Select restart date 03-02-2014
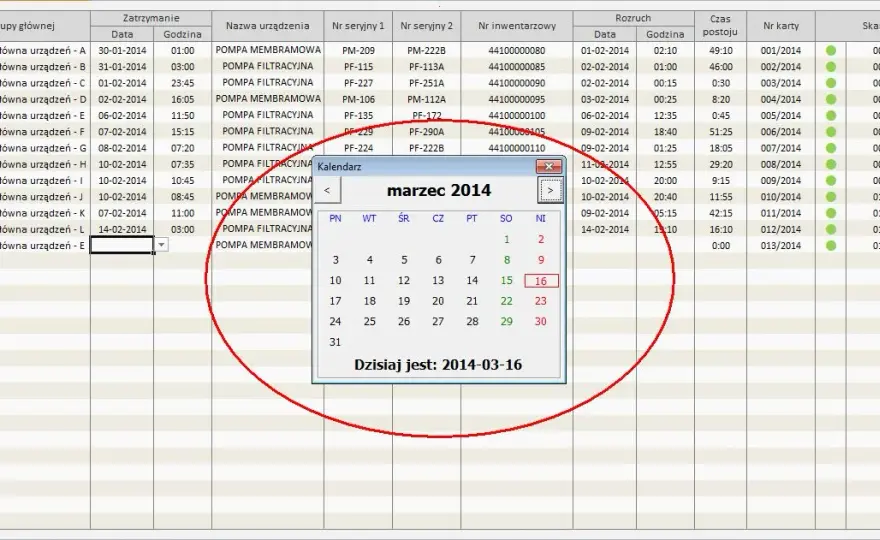Viewport: 880px width, 540px height. tap(605, 99)
